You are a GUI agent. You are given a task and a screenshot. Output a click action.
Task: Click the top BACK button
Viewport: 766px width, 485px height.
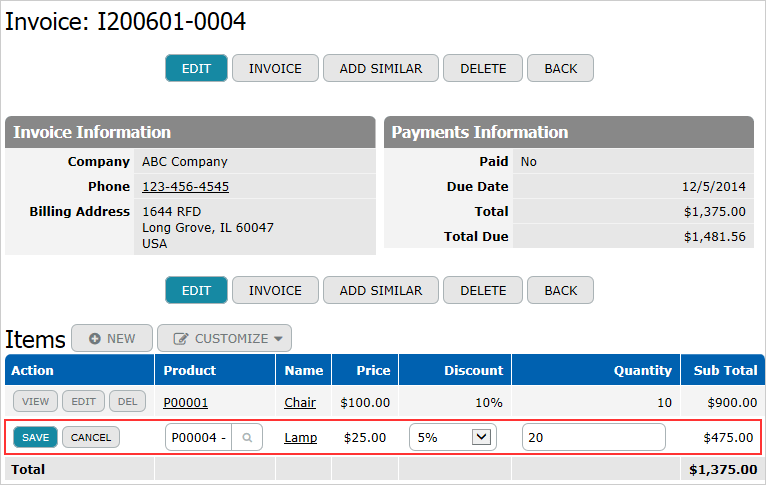click(x=560, y=68)
